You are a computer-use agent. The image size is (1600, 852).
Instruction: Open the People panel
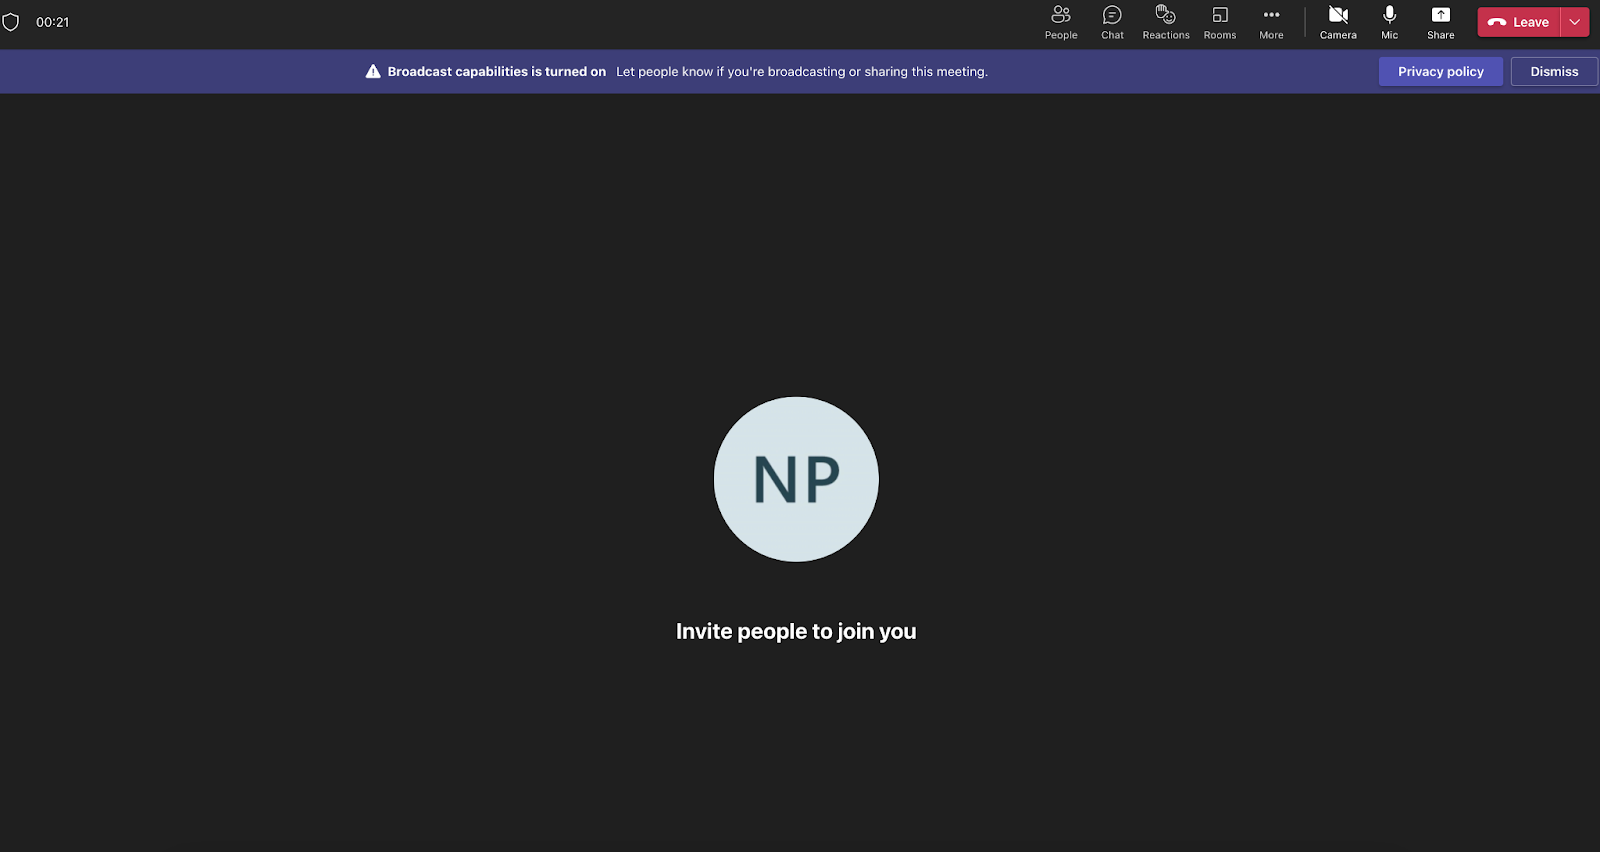point(1061,22)
